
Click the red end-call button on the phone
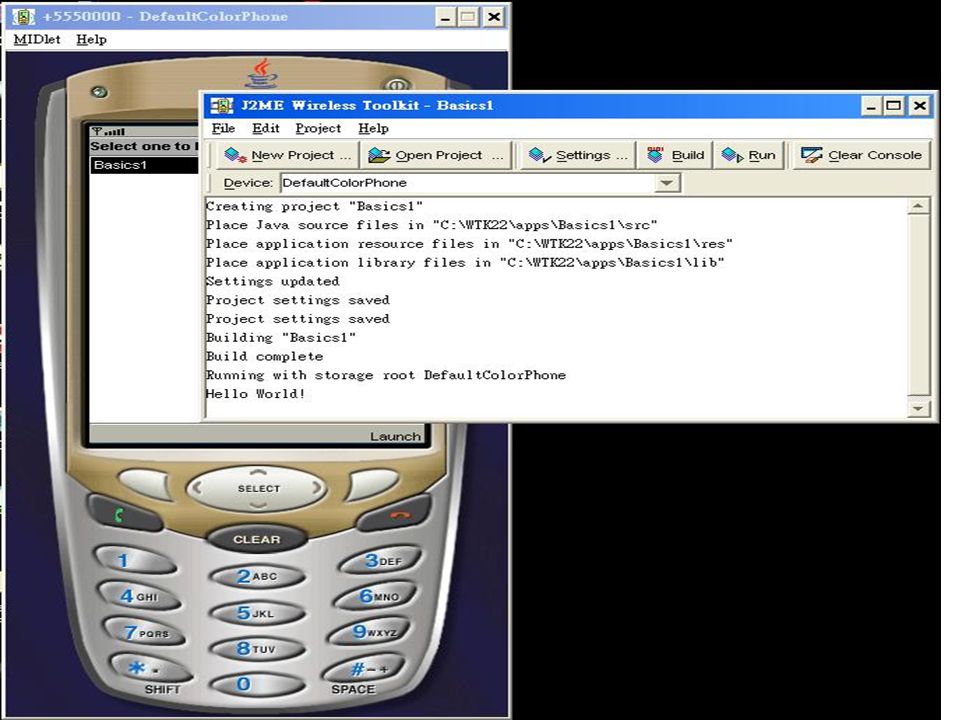point(394,513)
